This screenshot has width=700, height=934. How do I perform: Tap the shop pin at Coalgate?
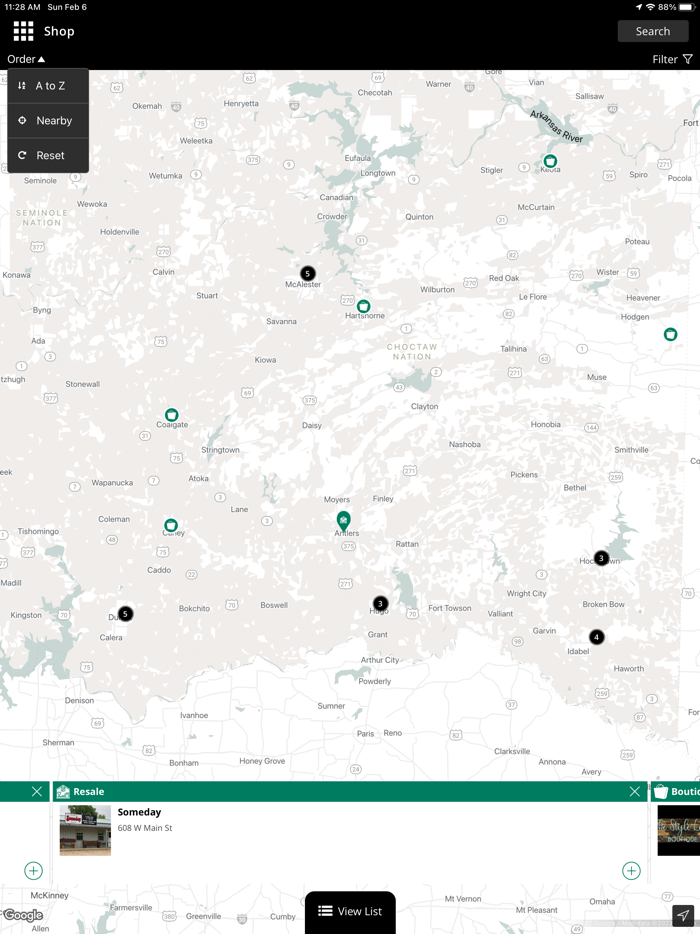(172, 415)
